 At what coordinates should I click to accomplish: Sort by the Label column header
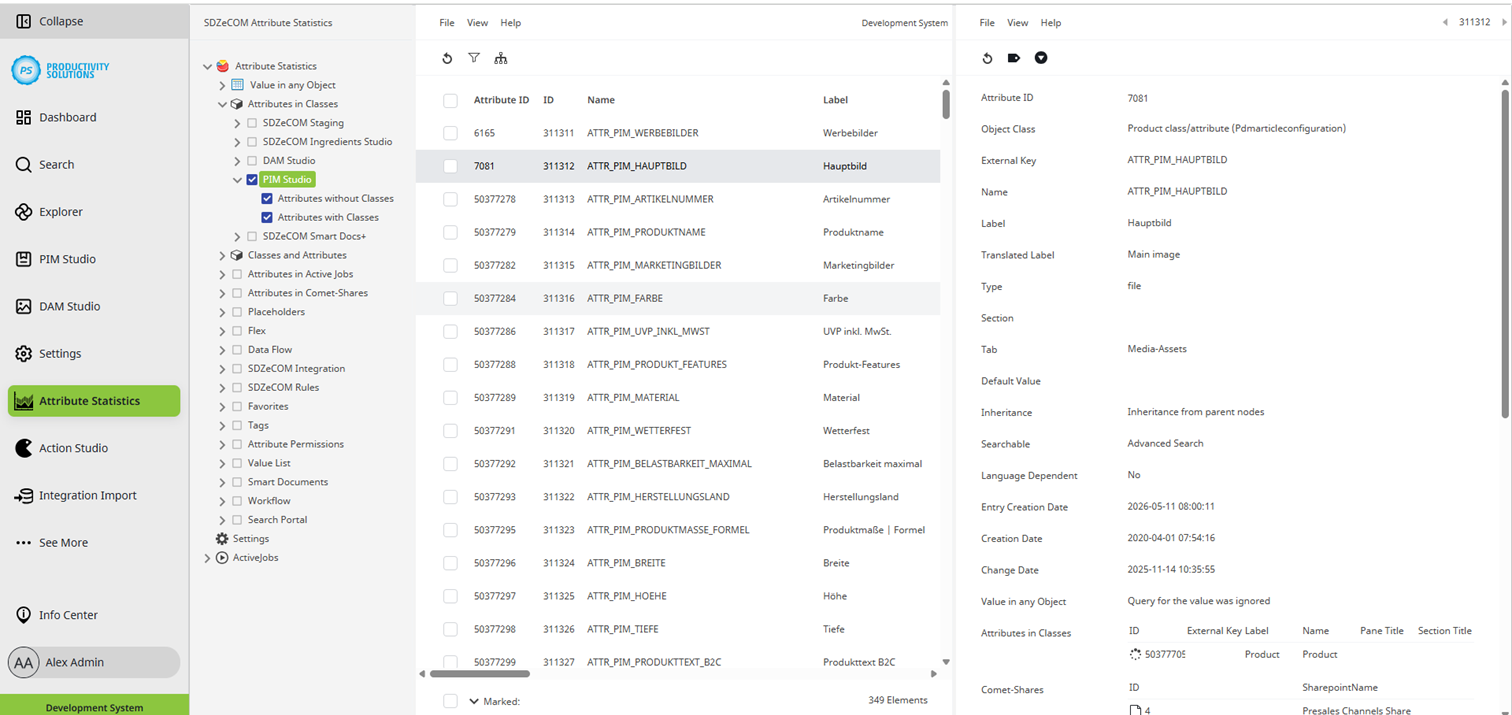pyautogui.click(x=835, y=100)
